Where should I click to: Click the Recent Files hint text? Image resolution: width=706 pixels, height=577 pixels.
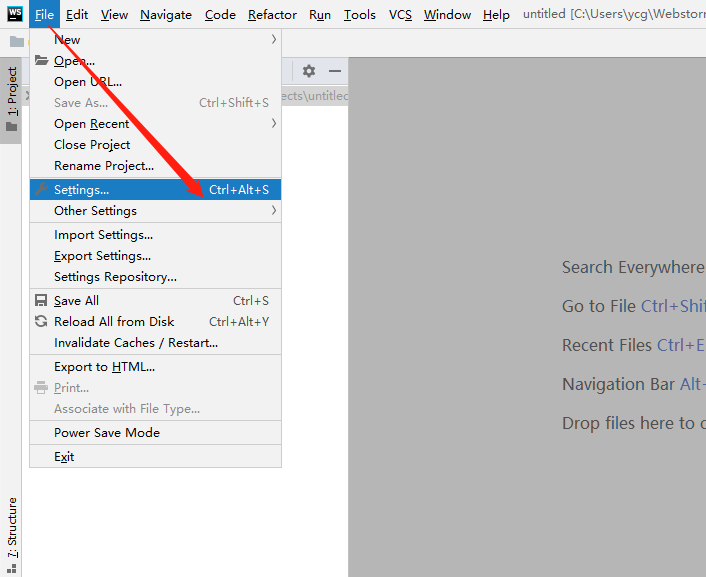point(607,345)
